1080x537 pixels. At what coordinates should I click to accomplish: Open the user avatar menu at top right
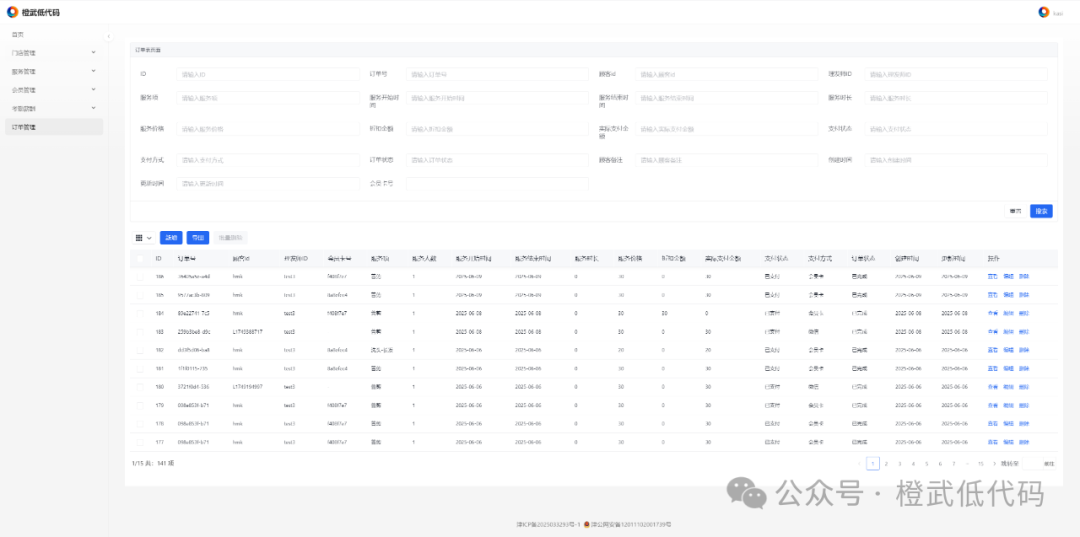tap(1044, 12)
